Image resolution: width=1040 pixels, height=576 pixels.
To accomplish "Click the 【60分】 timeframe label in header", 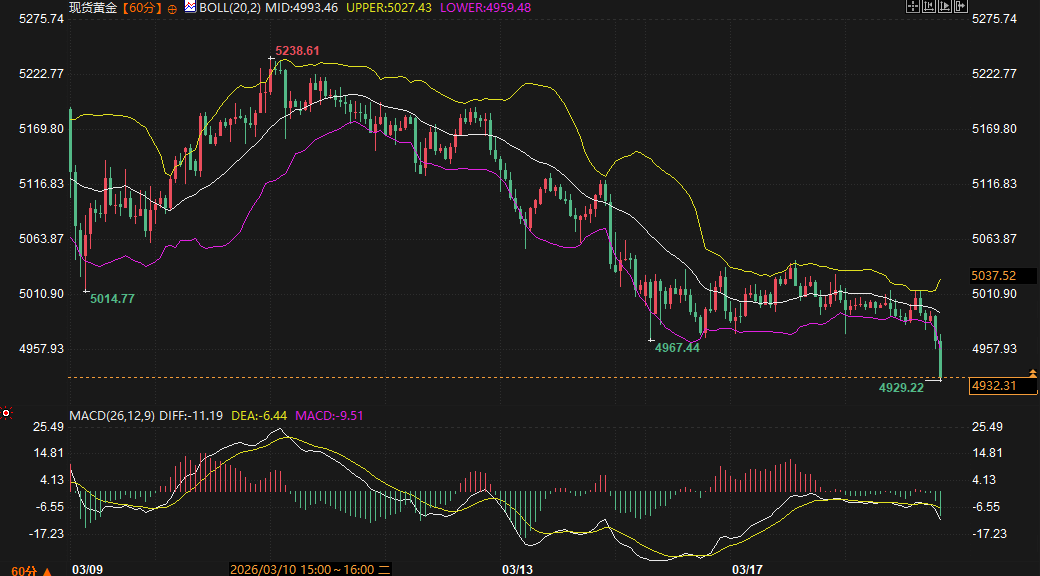I will pos(142,7).
